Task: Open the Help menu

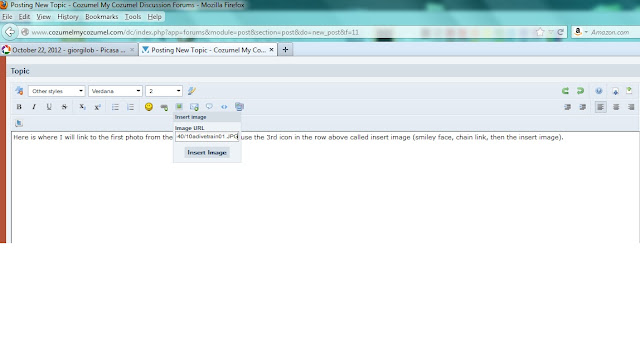Action: point(154,17)
